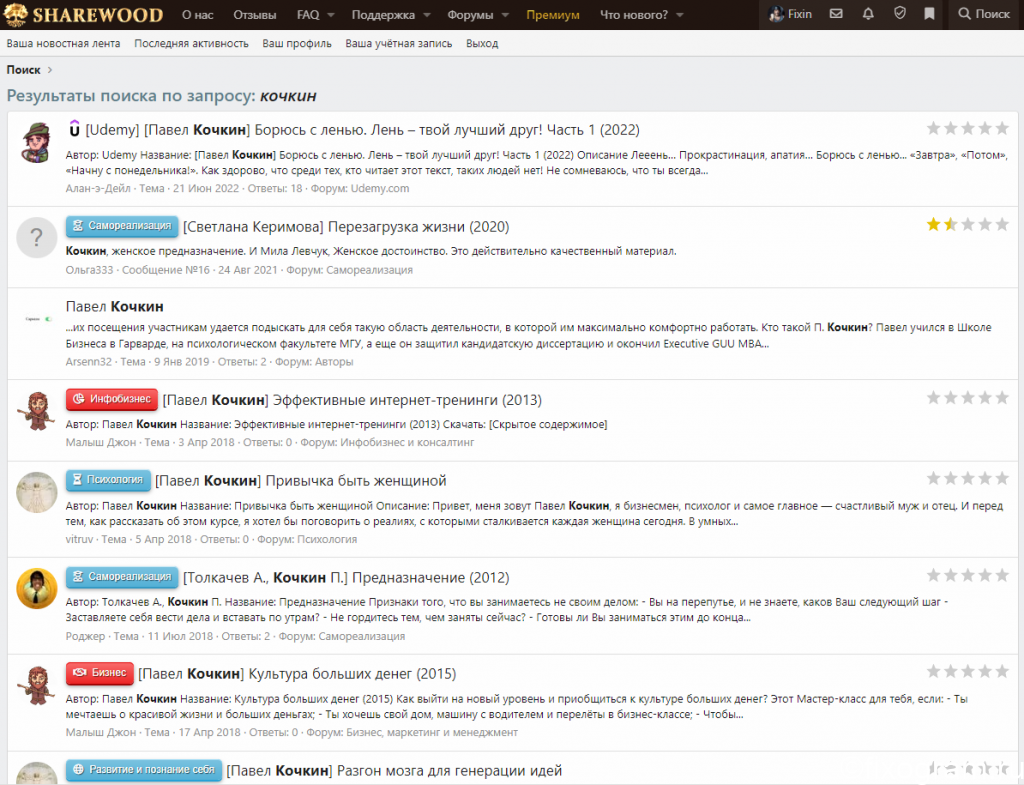
Task: Open Культура больших денег (2015) thread
Action: pyautogui.click(x=297, y=673)
